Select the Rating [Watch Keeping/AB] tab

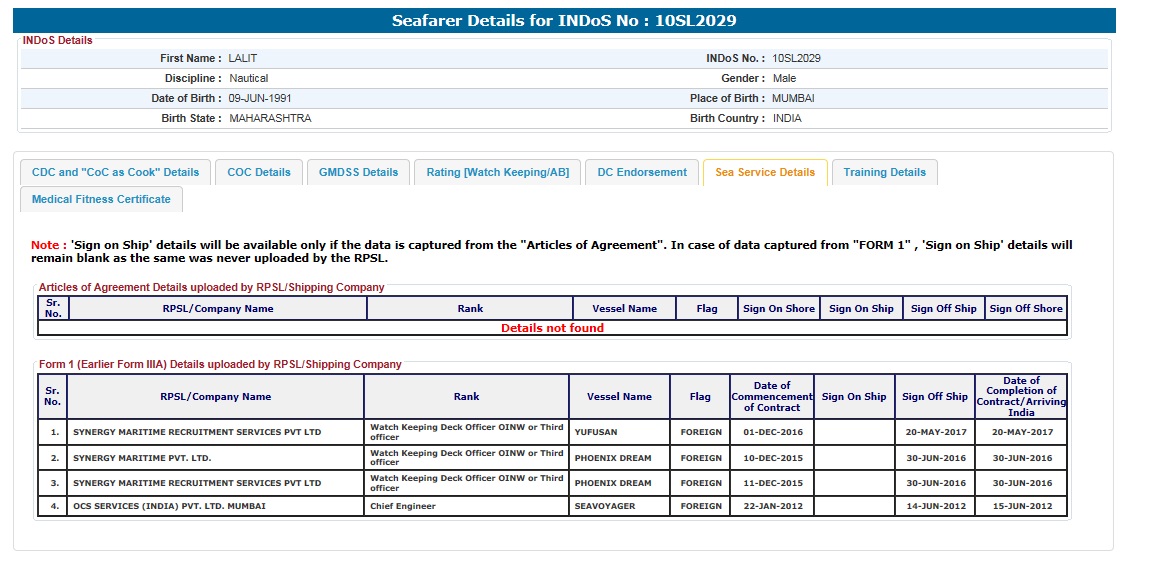point(497,172)
